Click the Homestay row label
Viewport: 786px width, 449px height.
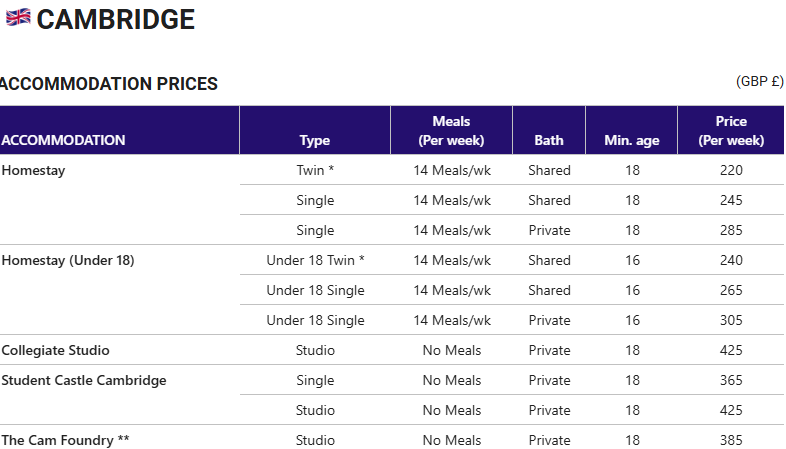(34, 170)
